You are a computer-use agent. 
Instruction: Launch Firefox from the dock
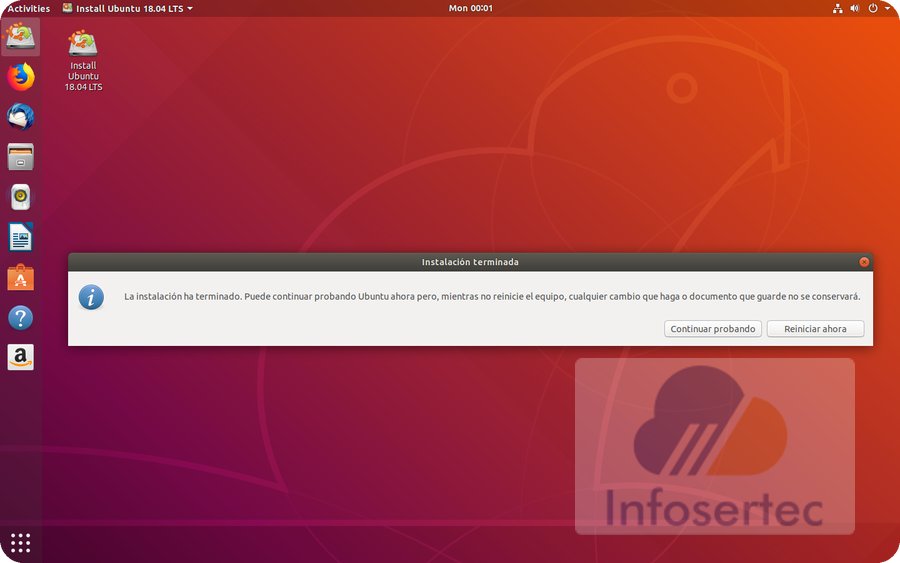click(x=20, y=77)
